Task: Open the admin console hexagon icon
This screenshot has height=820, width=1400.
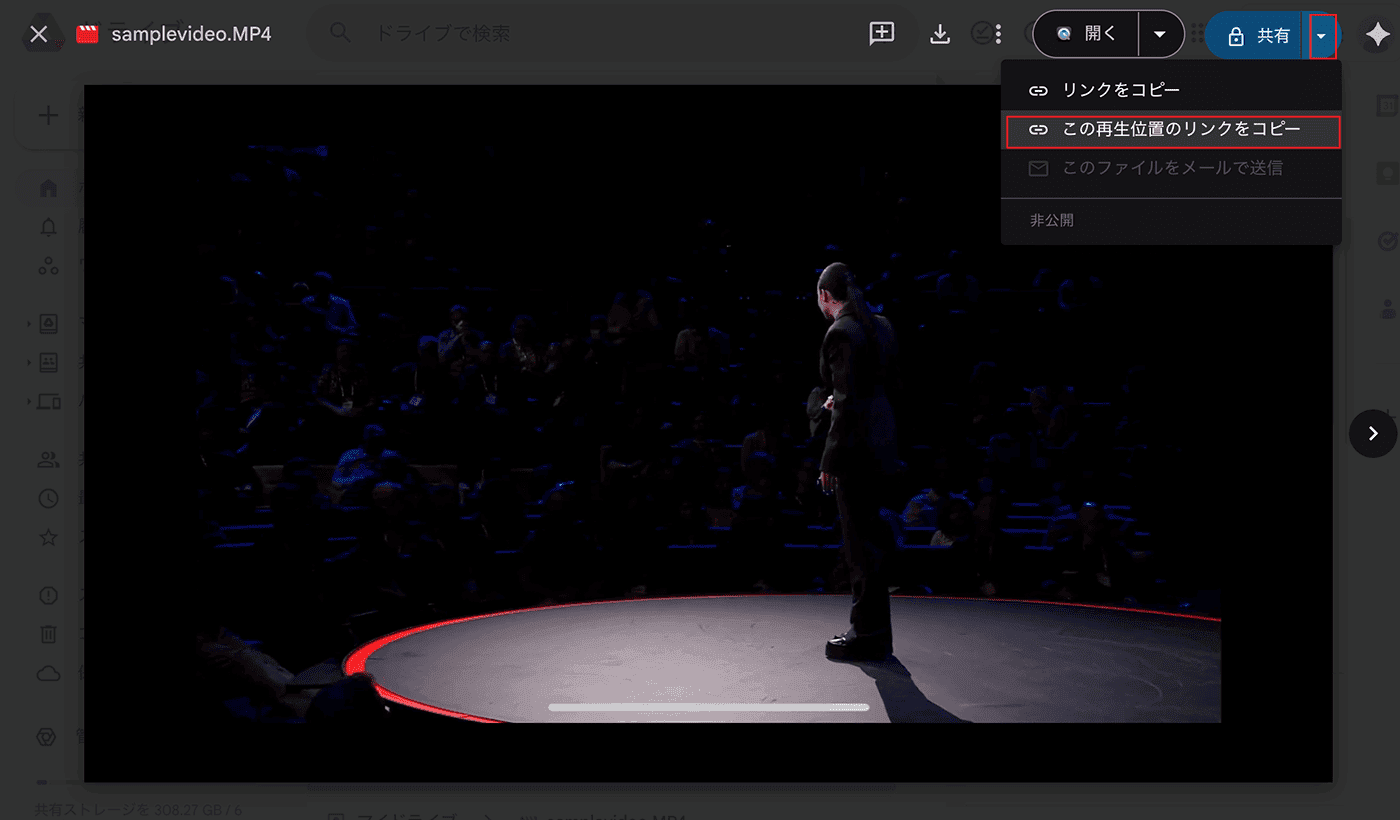Action: 44,738
